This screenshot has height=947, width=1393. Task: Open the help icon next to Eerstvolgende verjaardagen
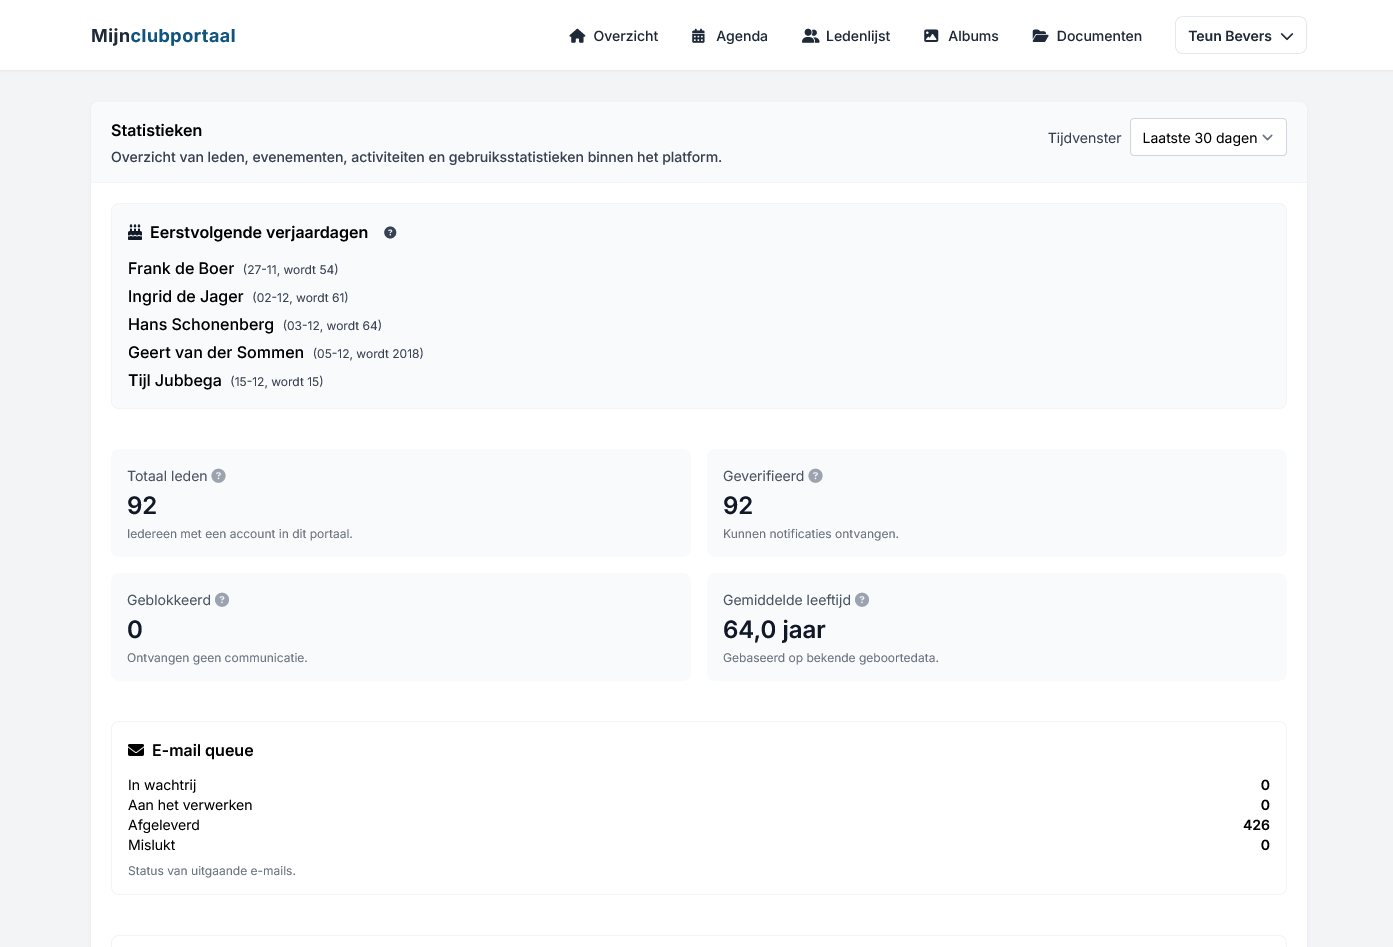tap(390, 232)
